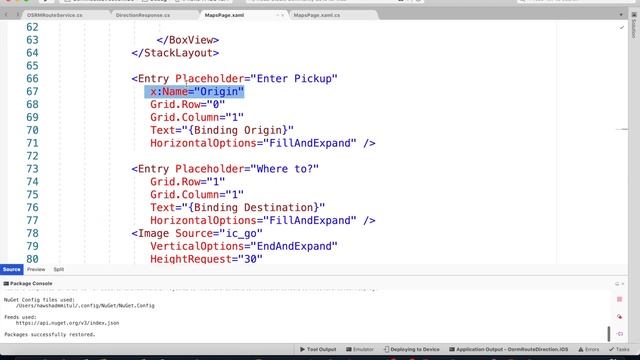640x360 pixels.
Task: Go to previous document with left arrow
Action: pyautogui.click(x=6, y=15)
